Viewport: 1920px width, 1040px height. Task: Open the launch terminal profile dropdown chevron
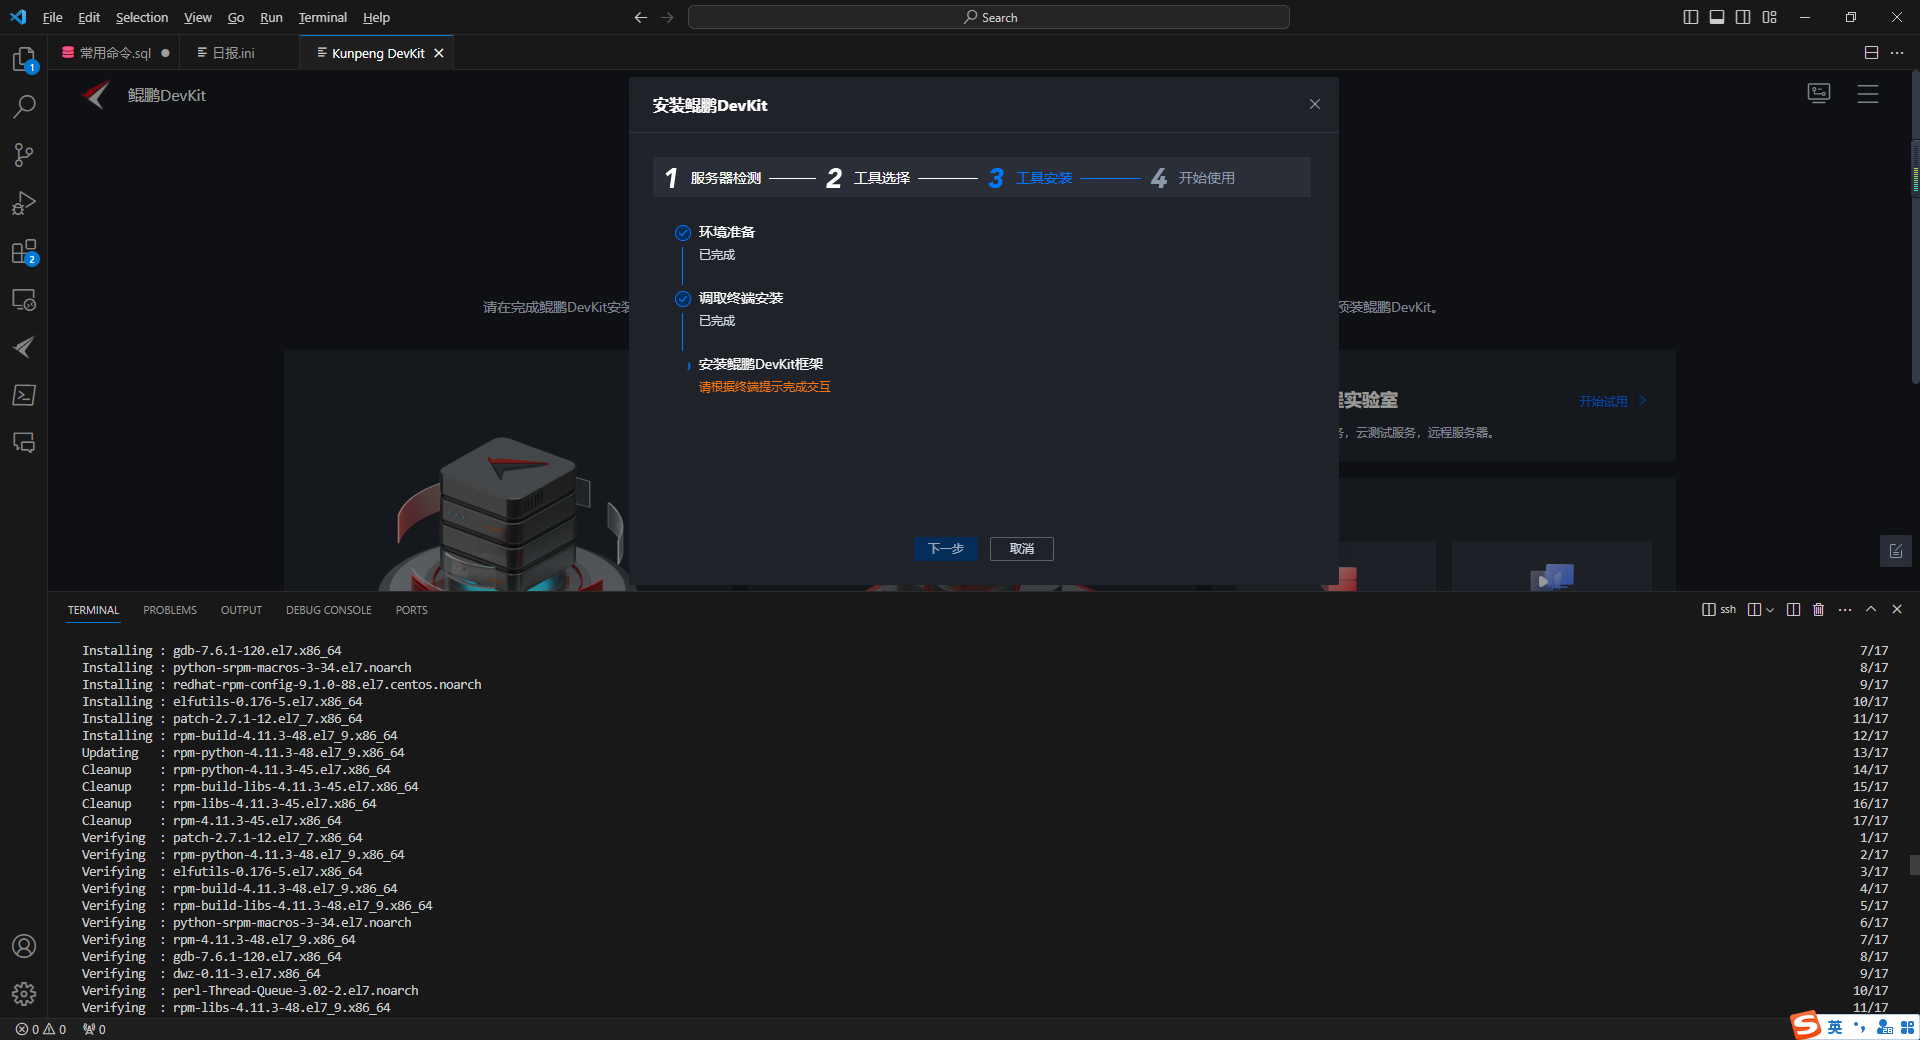[1768, 610]
